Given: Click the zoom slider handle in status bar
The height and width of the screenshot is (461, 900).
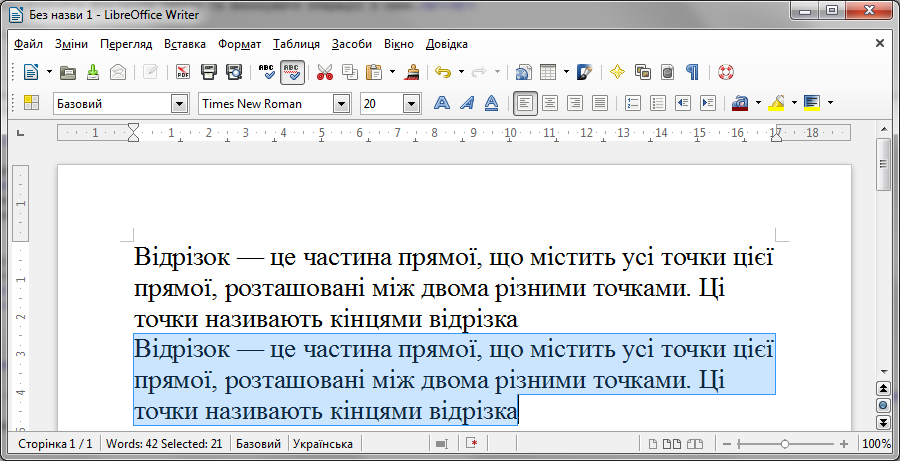Looking at the screenshot, I should pyautogui.click(x=785, y=444).
